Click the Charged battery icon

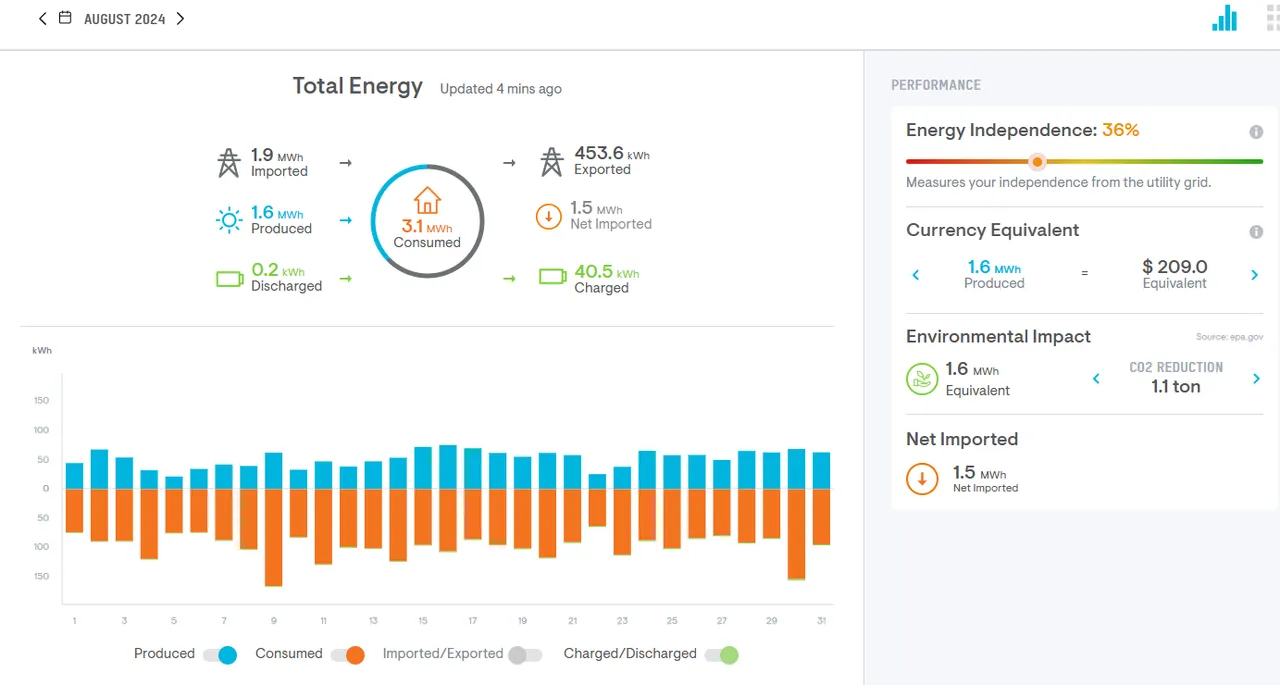(553, 276)
